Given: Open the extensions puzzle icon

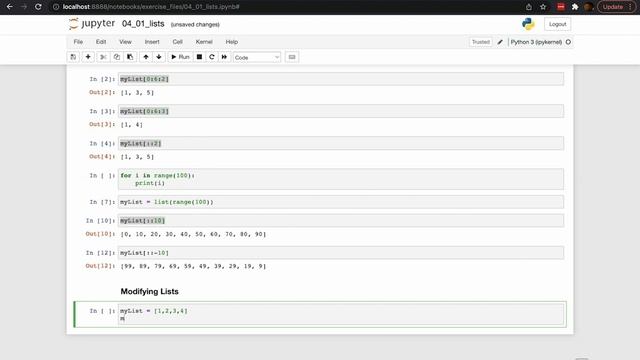Looking at the screenshot, I should click(575, 7).
